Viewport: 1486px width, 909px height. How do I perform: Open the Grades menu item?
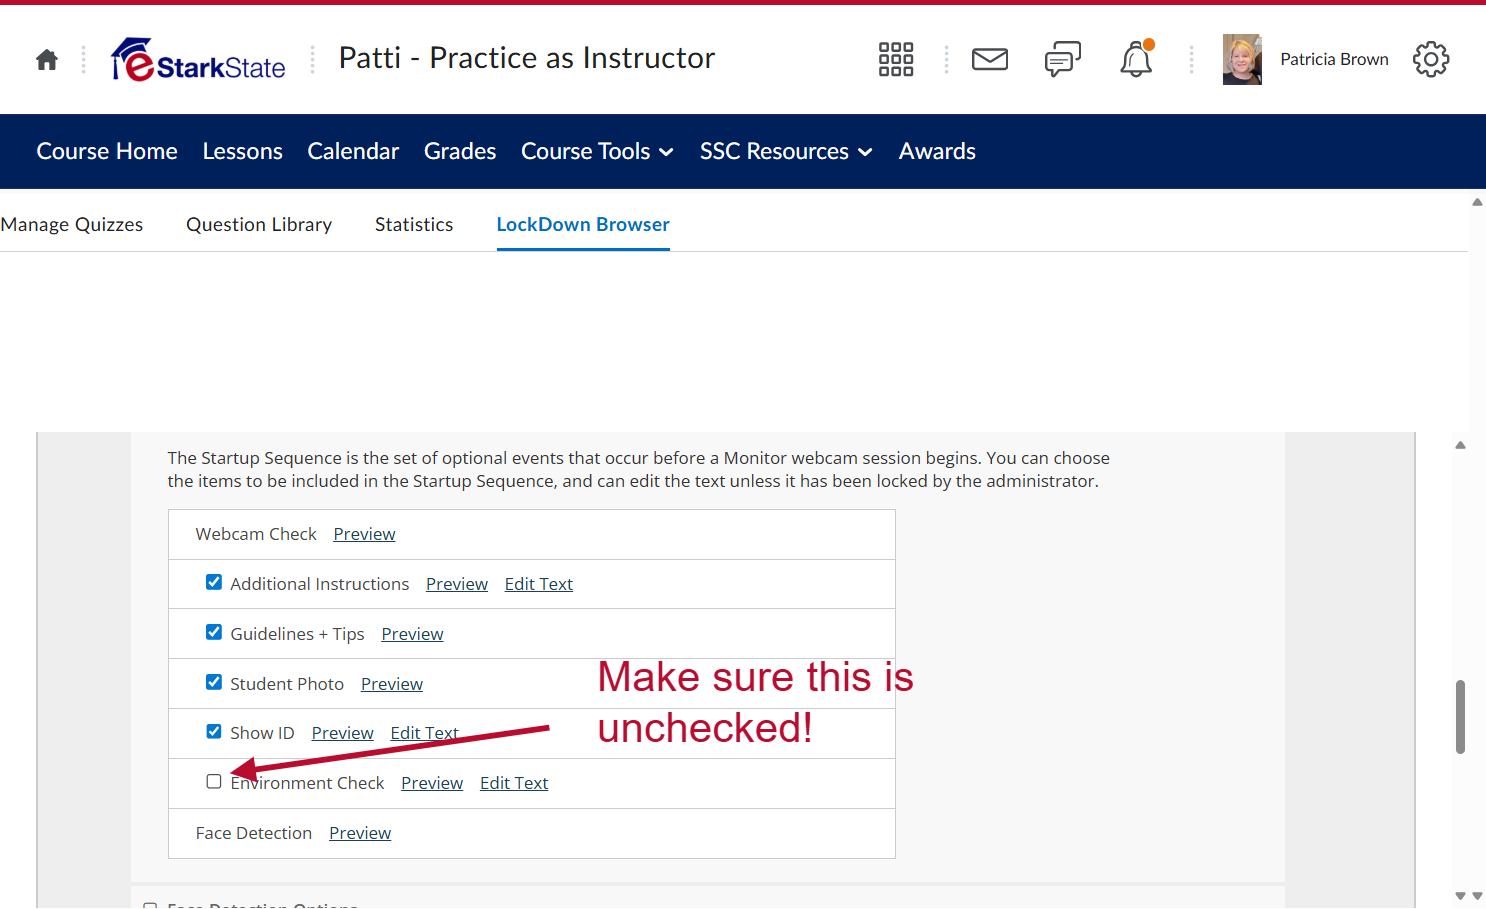pos(460,151)
